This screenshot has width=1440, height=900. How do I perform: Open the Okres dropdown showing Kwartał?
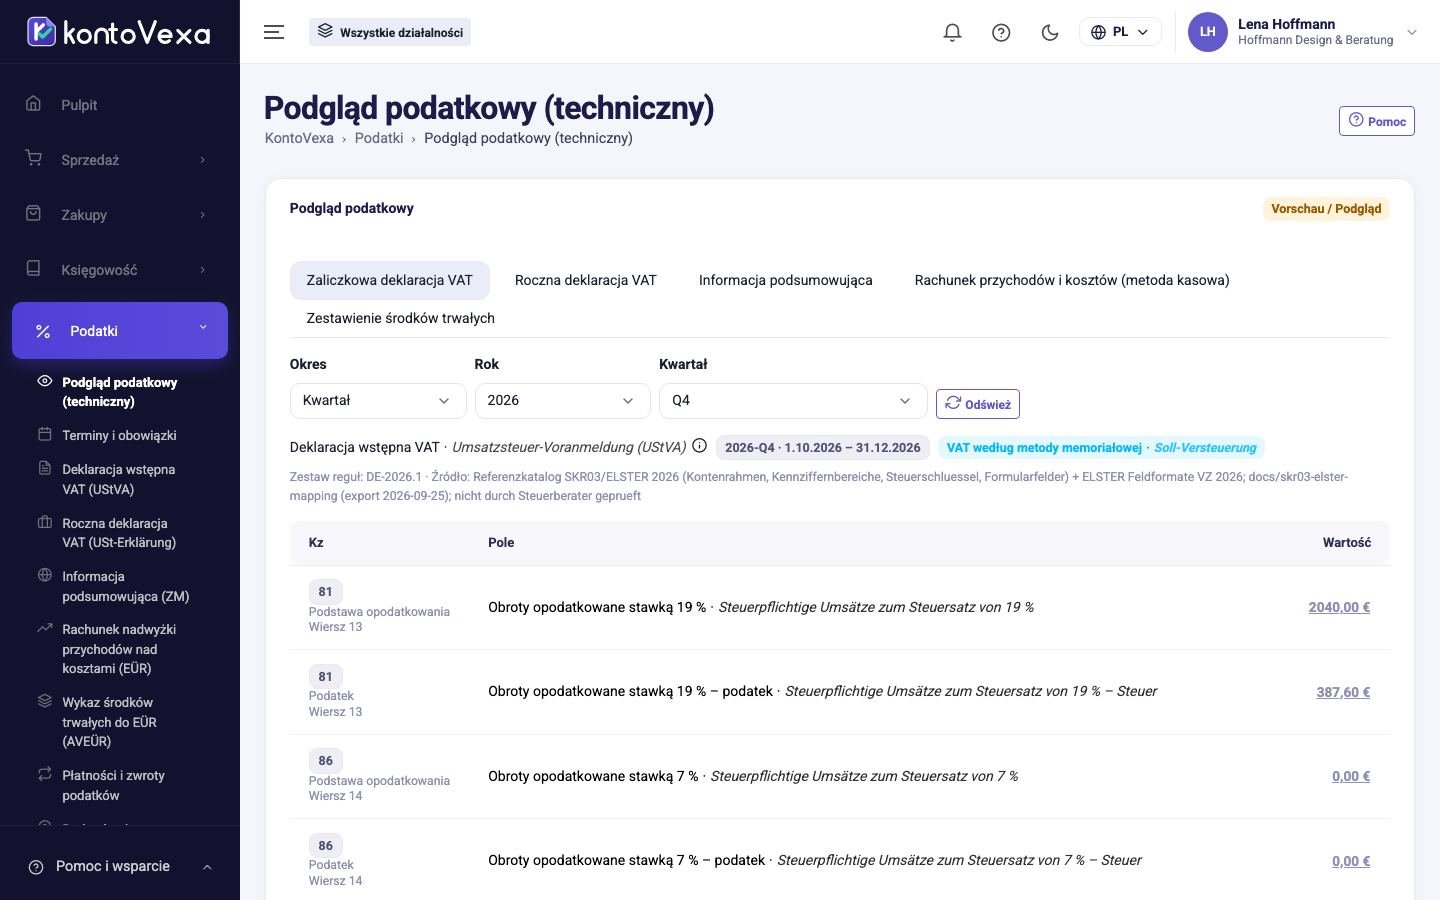coord(378,400)
